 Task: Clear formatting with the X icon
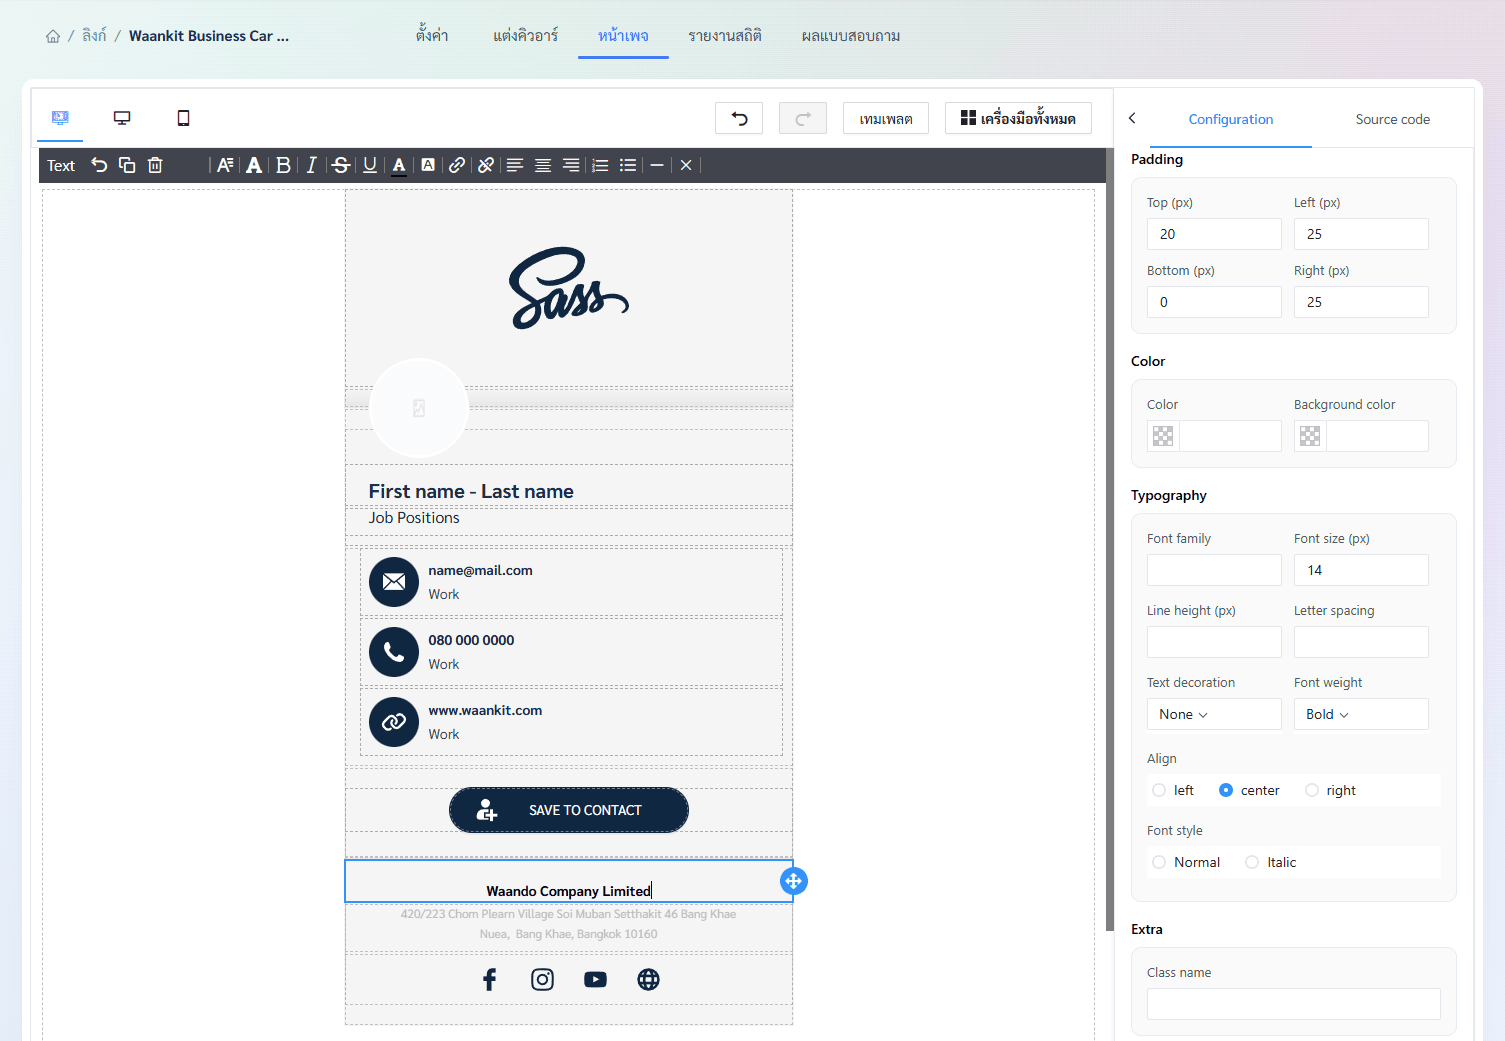[x=686, y=165]
